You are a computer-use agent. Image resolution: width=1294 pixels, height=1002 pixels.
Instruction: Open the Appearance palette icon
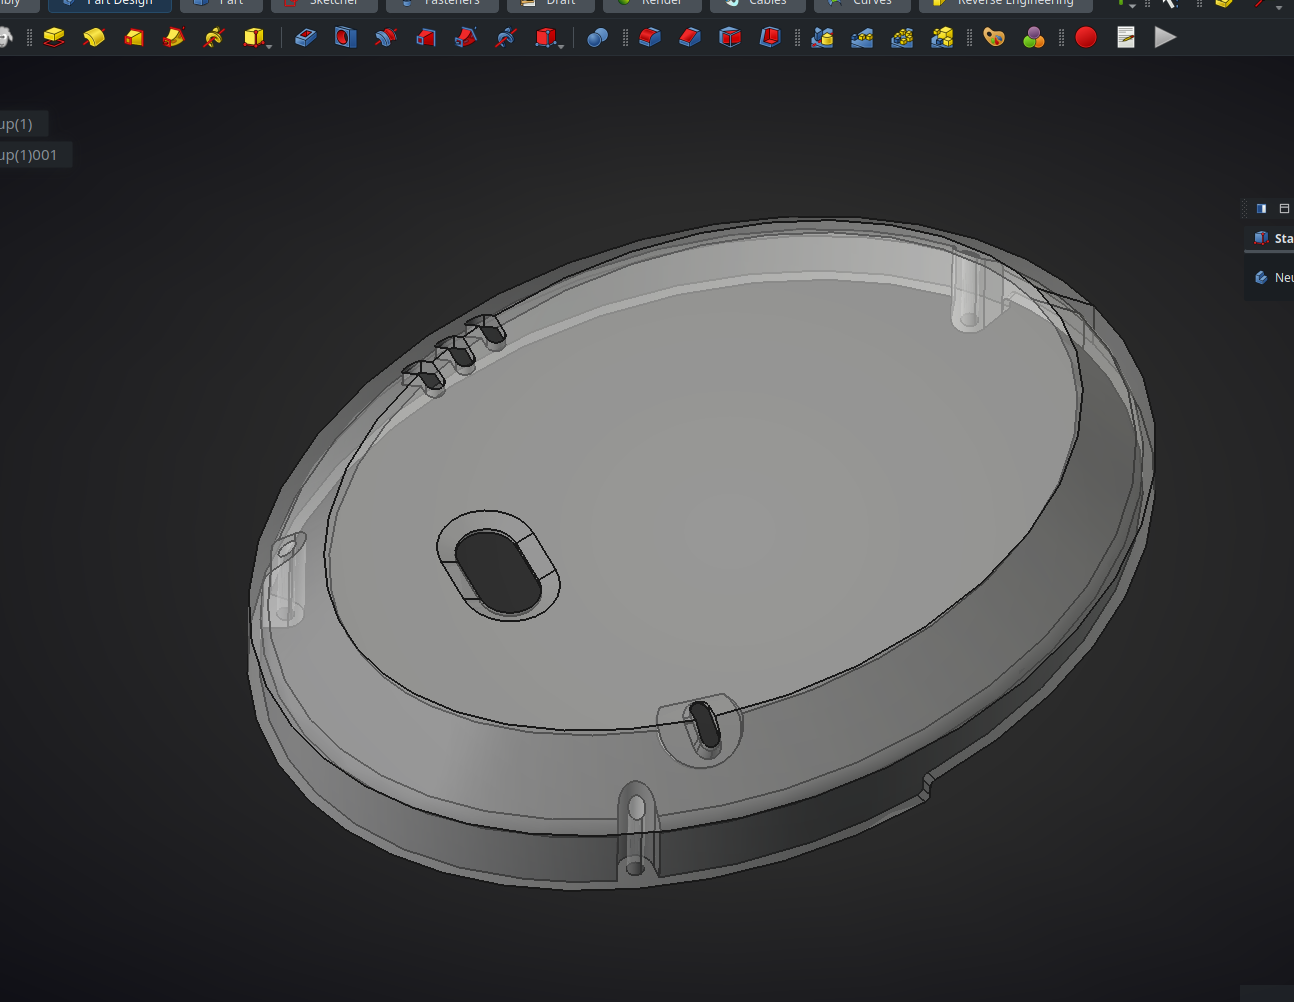tap(994, 38)
